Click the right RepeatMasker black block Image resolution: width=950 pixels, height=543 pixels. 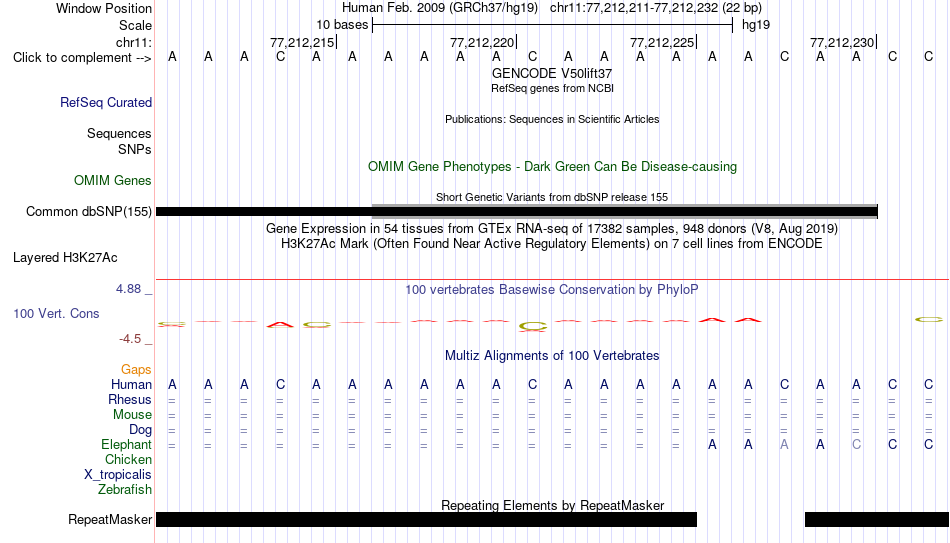click(x=877, y=519)
